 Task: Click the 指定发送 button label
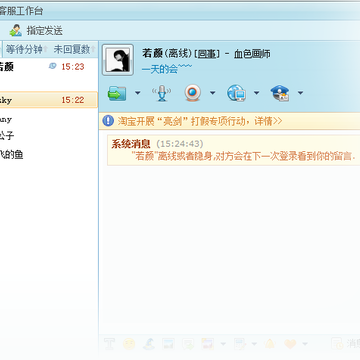pyautogui.click(x=45, y=31)
